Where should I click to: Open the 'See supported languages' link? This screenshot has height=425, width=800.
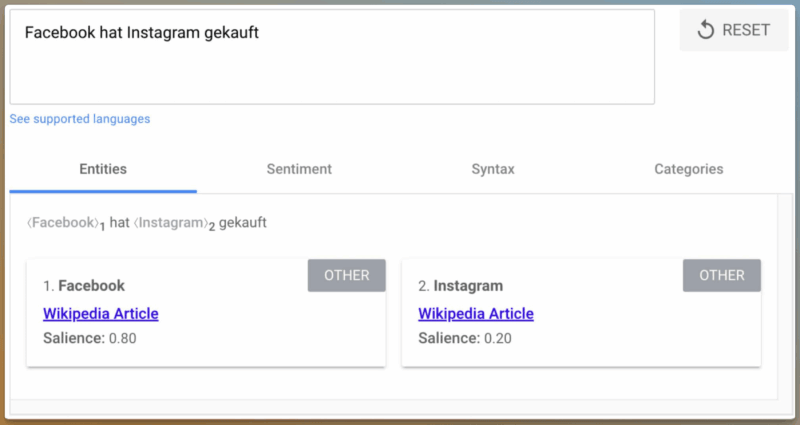coord(80,119)
